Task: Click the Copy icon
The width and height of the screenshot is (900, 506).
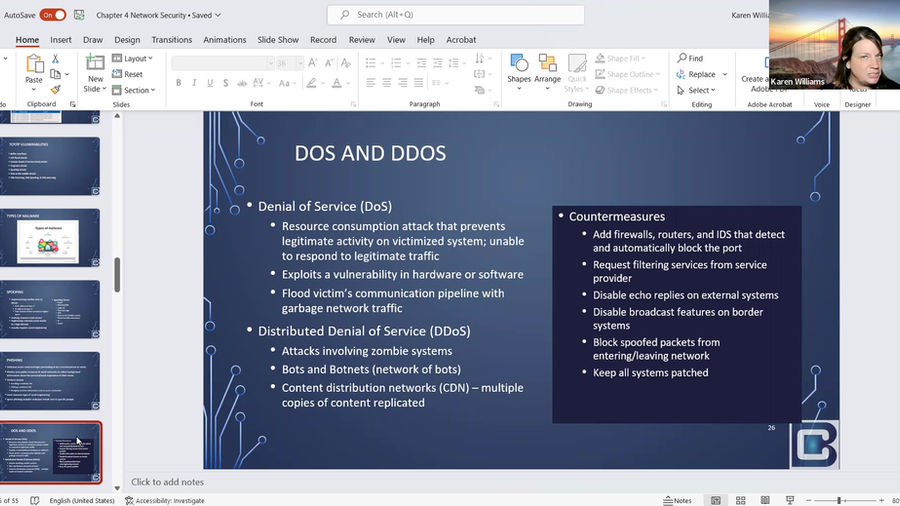Action: point(55,74)
